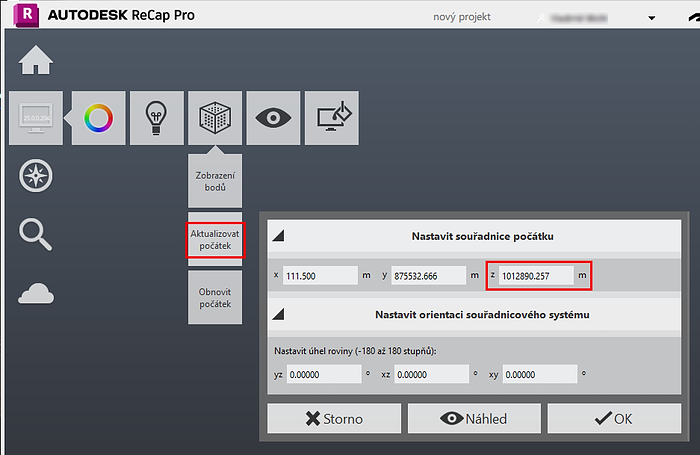Select the color wheel mode icon

tap(99, 118)
